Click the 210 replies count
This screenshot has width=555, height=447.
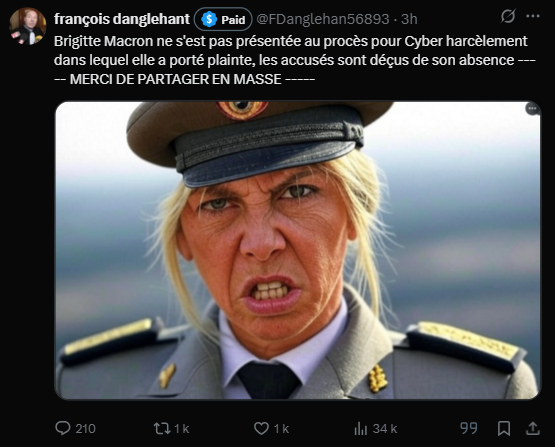85,429
